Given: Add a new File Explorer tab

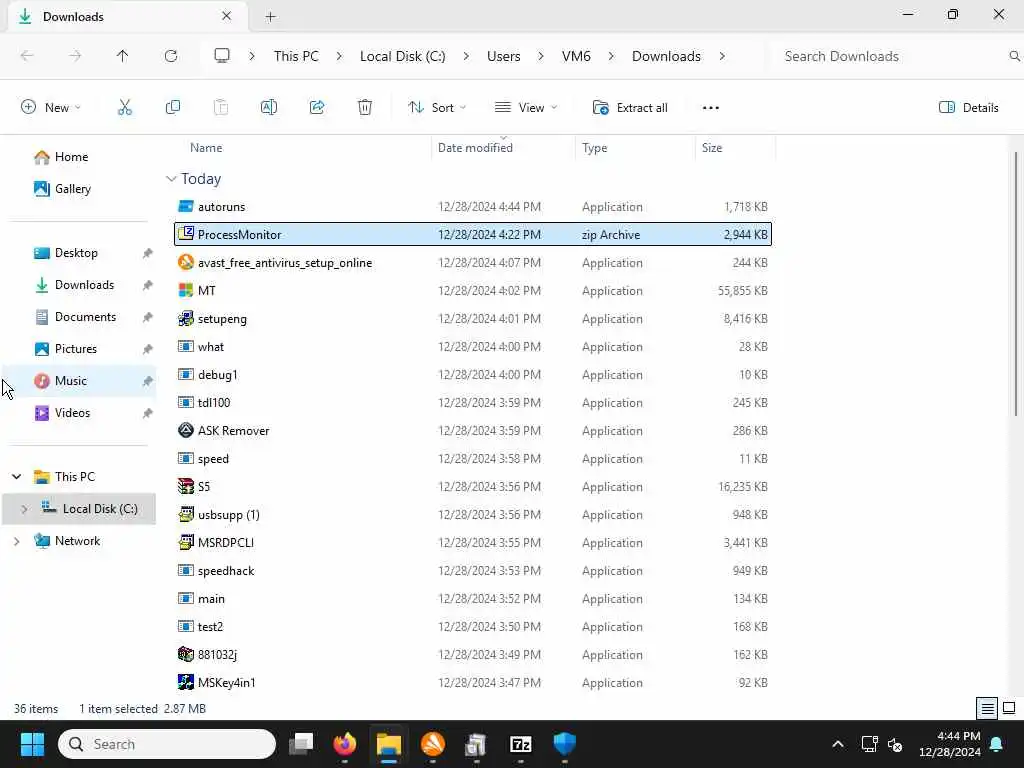Looking at the screenshot, I should point(270,17).
